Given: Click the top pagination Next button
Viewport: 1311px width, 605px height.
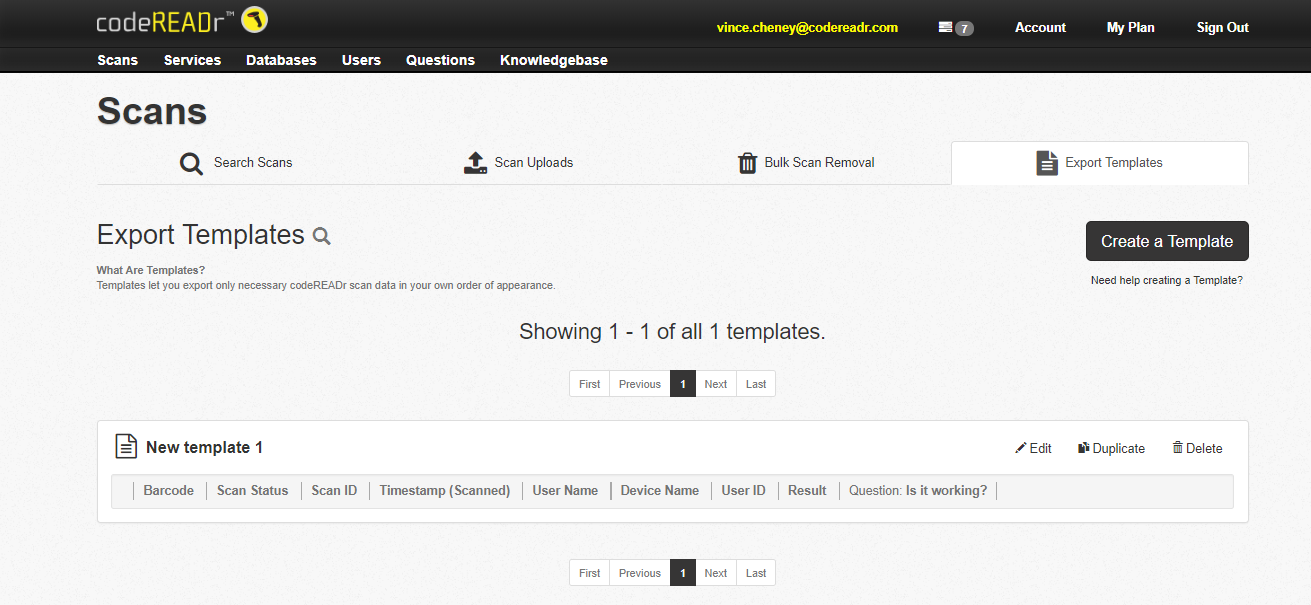Looking at the screenshot, I should (716, 384).
